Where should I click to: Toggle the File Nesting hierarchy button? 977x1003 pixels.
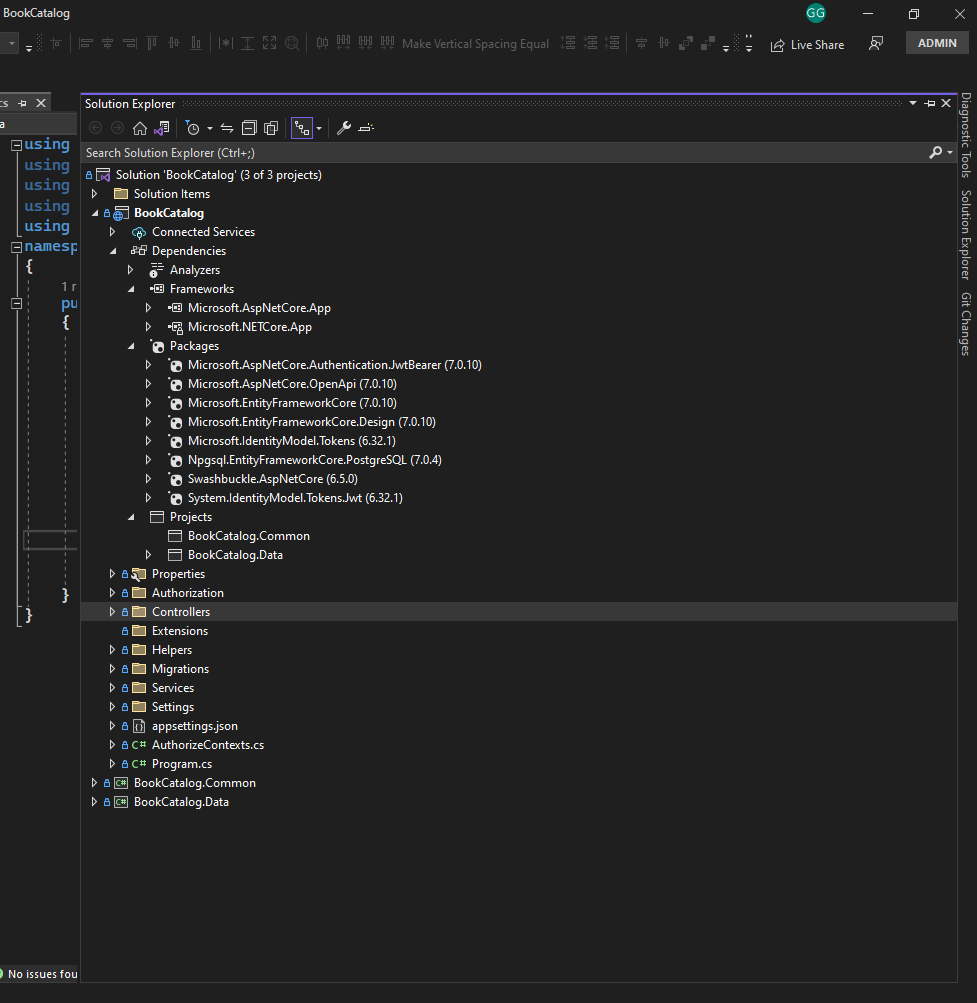pos(302,128)
